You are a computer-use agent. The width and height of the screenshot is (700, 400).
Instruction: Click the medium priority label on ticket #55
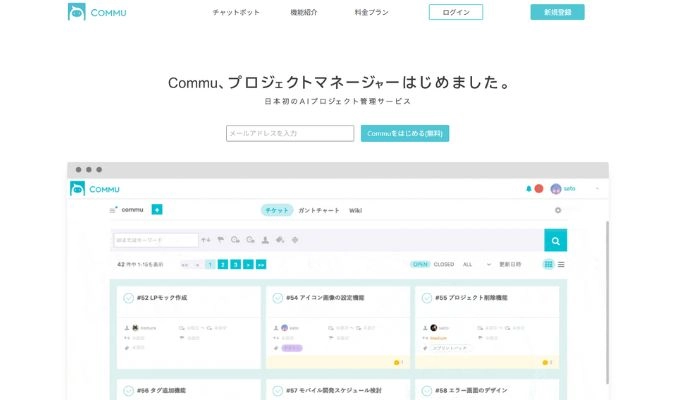click(x=438, y=338)
